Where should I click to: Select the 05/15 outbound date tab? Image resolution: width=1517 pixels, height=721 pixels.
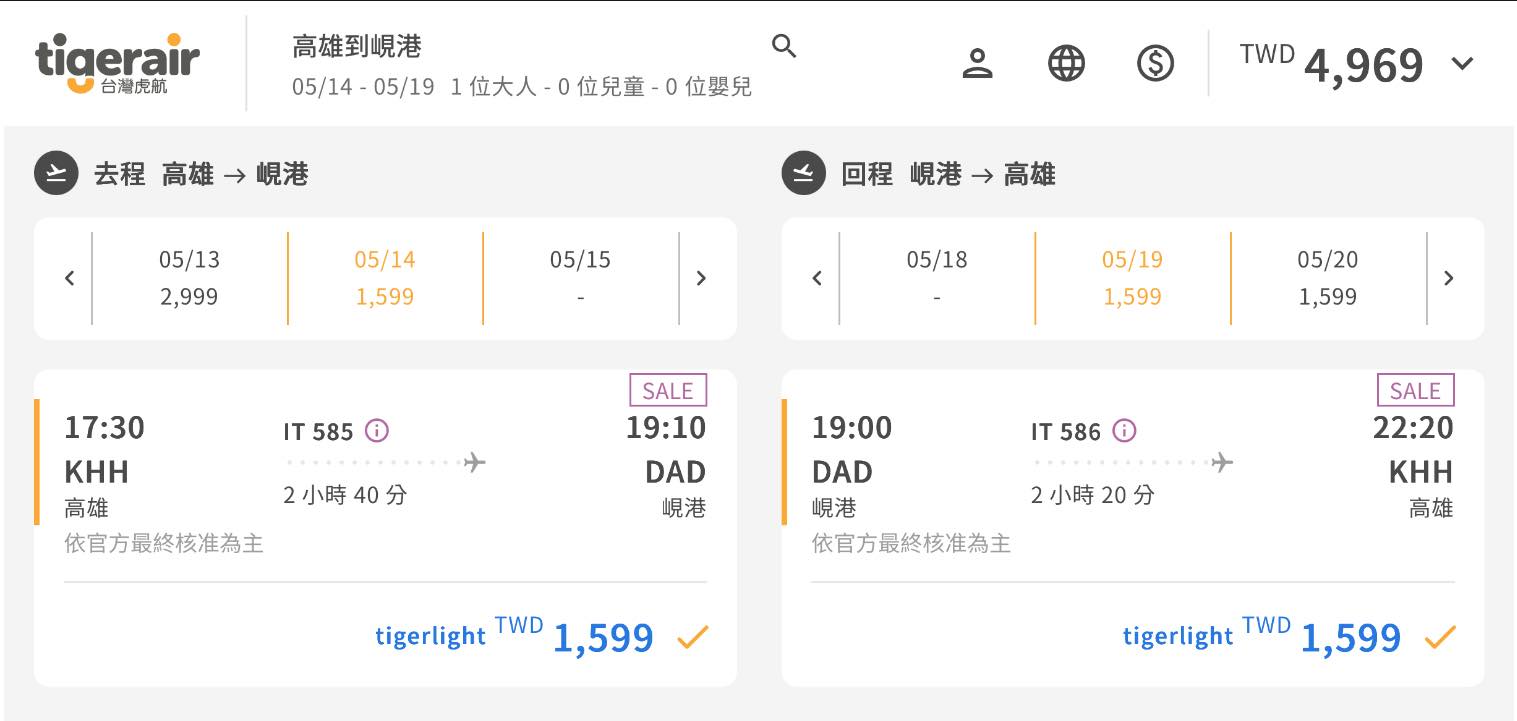(580, 278)
